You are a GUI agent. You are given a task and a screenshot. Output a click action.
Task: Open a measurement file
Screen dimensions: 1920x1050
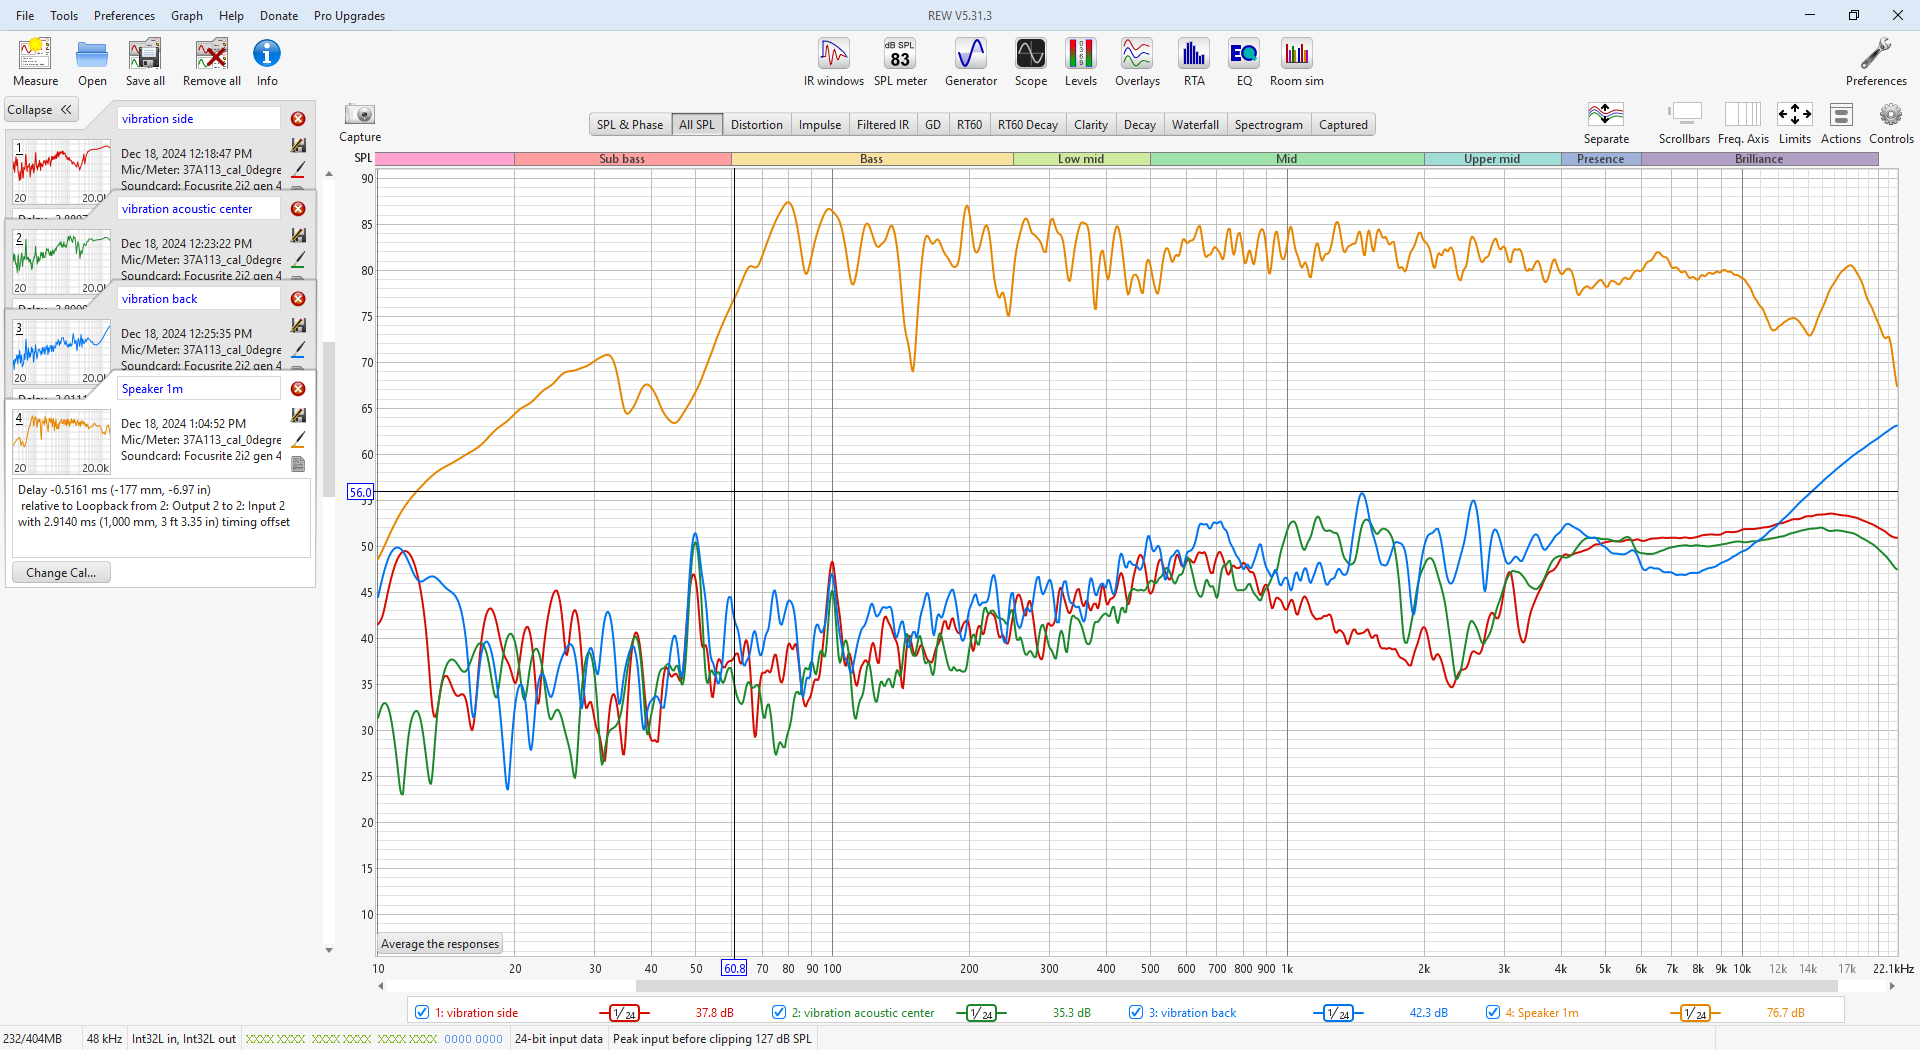(x=92, y=62)
